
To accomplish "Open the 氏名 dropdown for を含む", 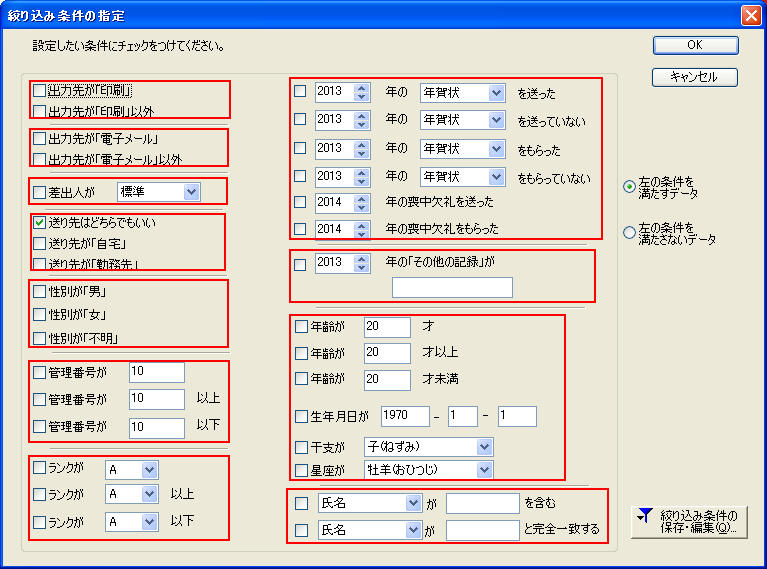I will click(413, 503).
